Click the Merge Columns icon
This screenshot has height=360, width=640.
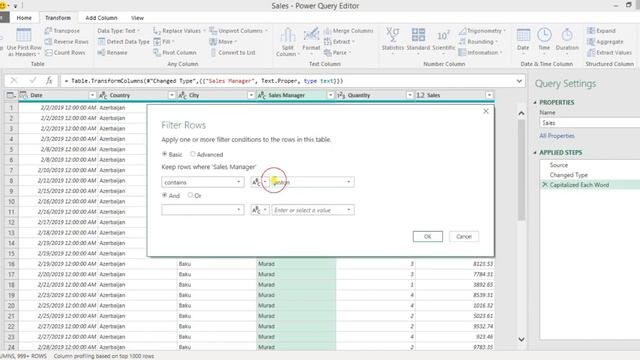[x=327, y=31]
